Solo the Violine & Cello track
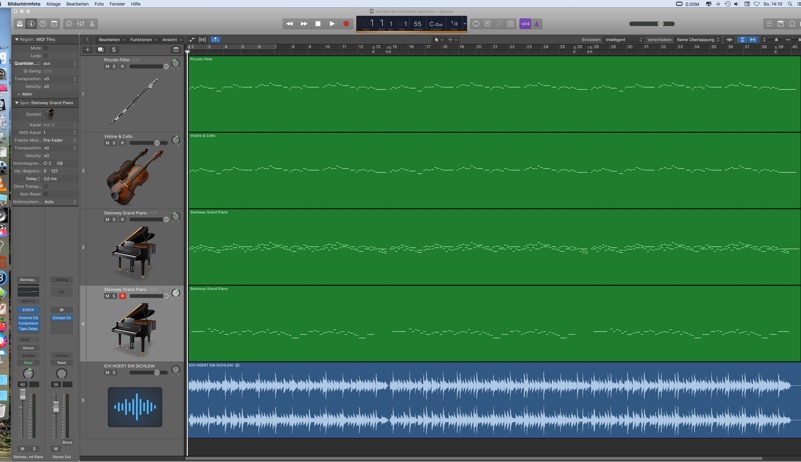 point(114,143)
